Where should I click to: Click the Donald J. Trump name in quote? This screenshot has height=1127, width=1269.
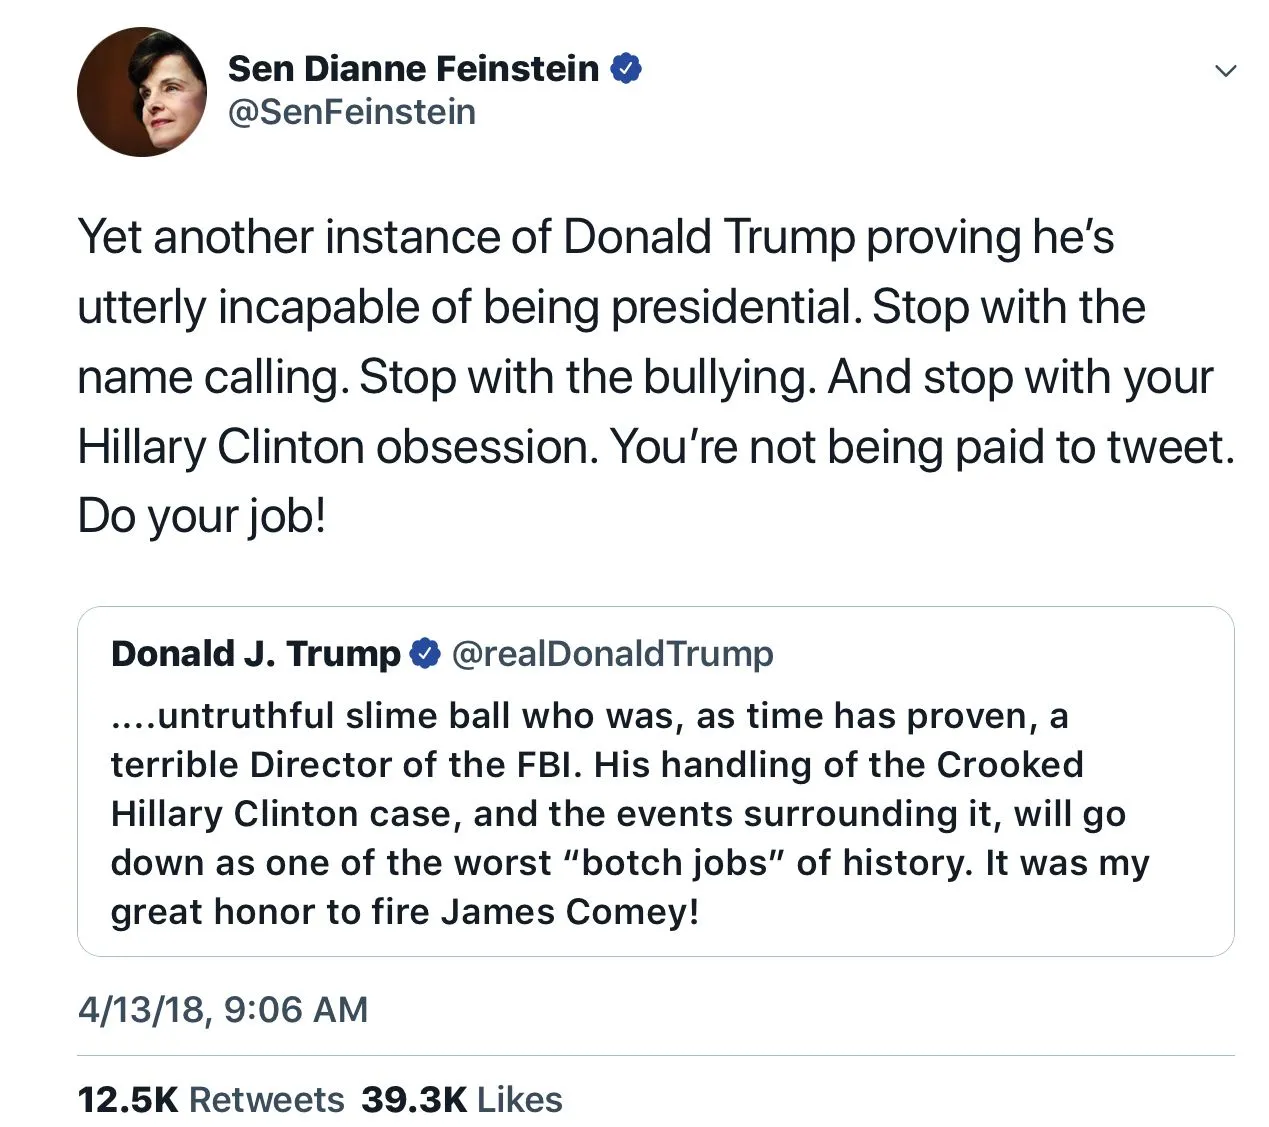pos(255,653)
